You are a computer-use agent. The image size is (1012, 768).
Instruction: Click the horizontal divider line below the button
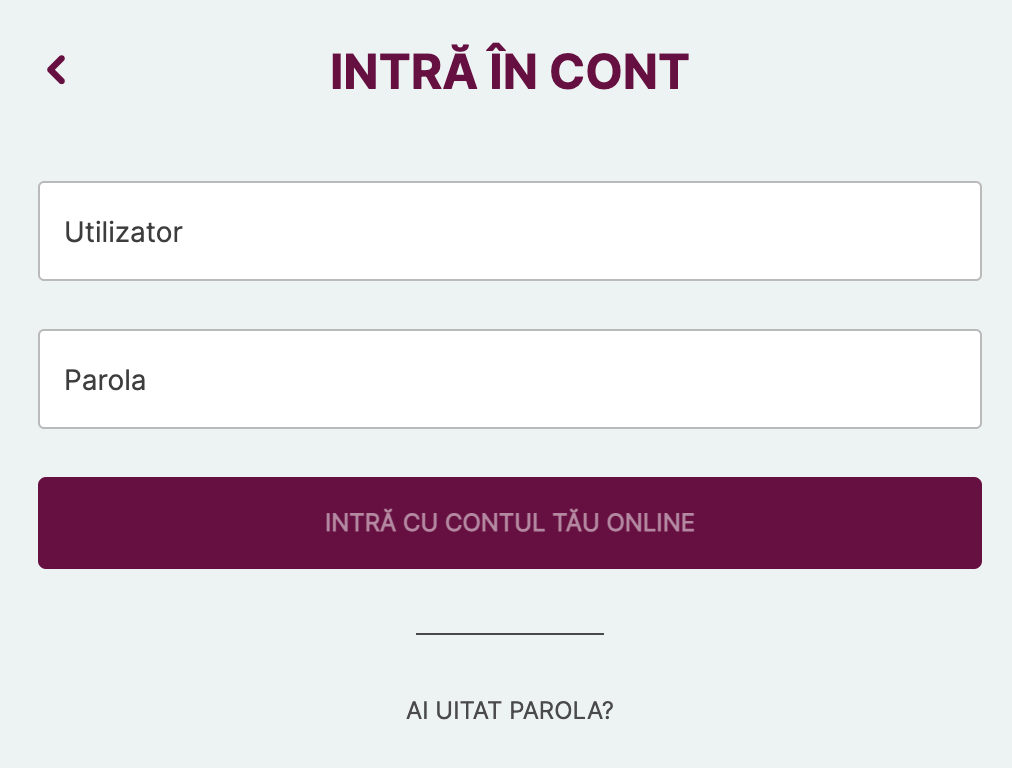[x=509, y=633]
